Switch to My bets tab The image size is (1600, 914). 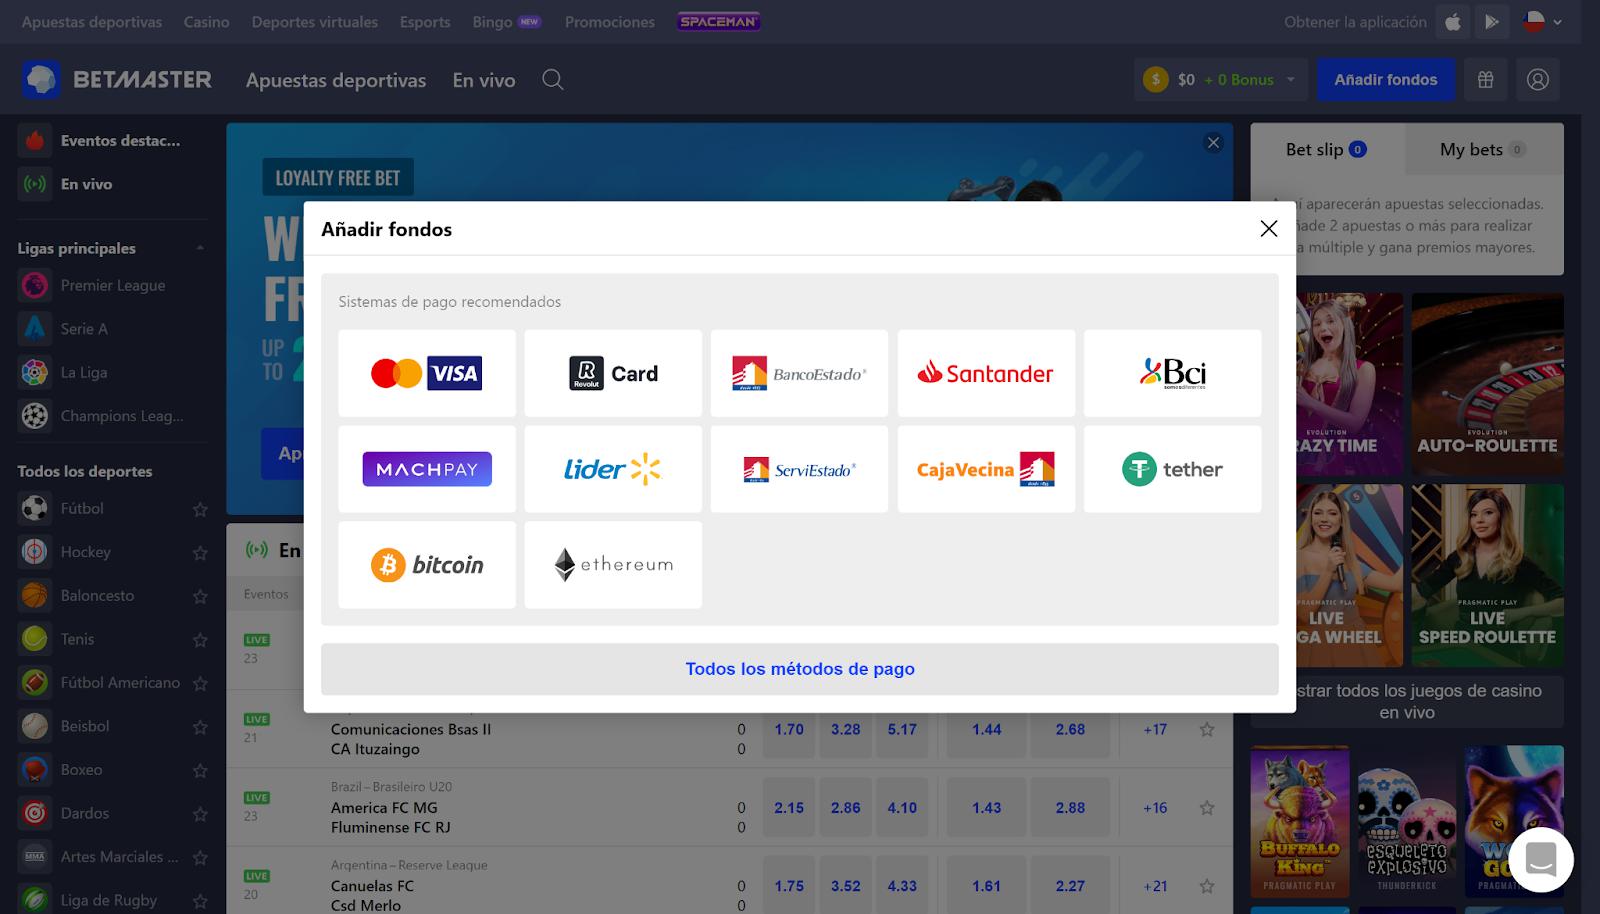pyautogui.click(x=1482, y=149)
